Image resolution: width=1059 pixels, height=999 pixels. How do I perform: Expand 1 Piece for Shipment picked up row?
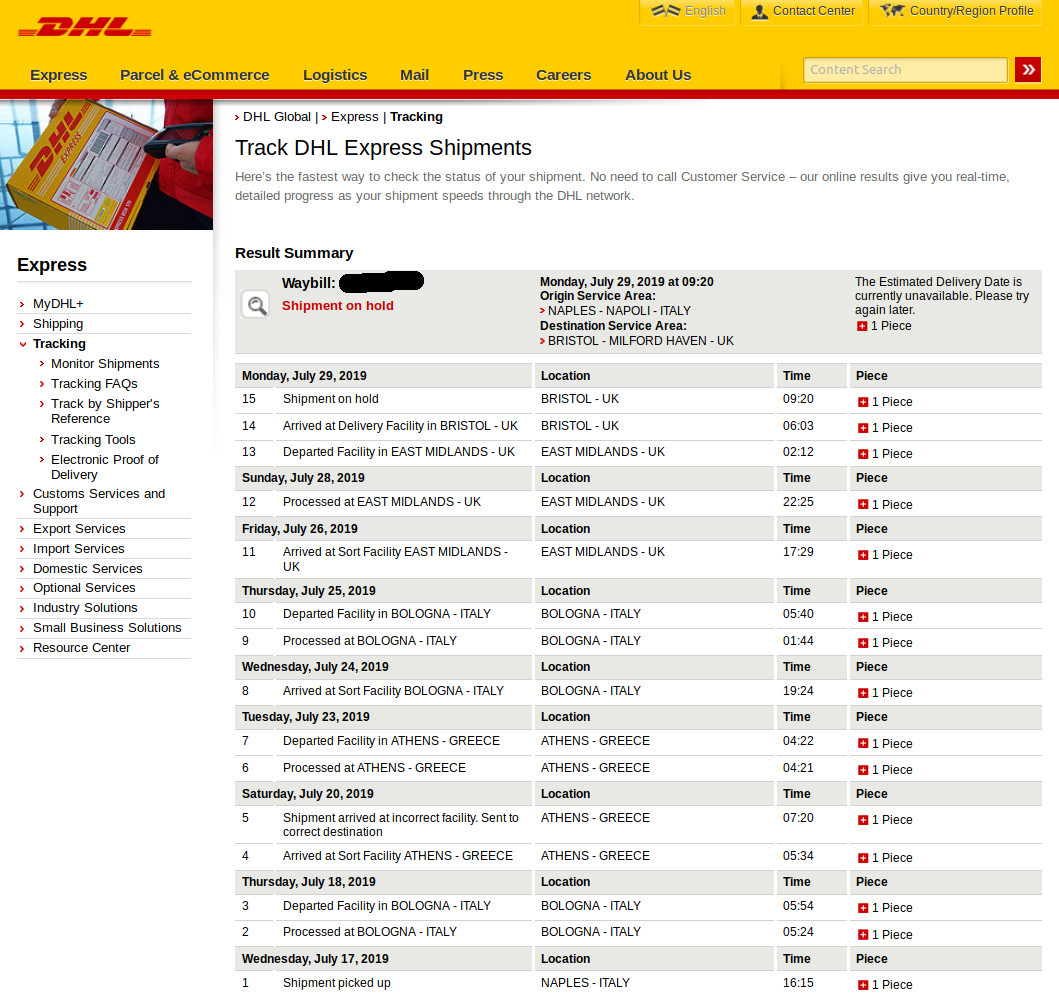862,985
